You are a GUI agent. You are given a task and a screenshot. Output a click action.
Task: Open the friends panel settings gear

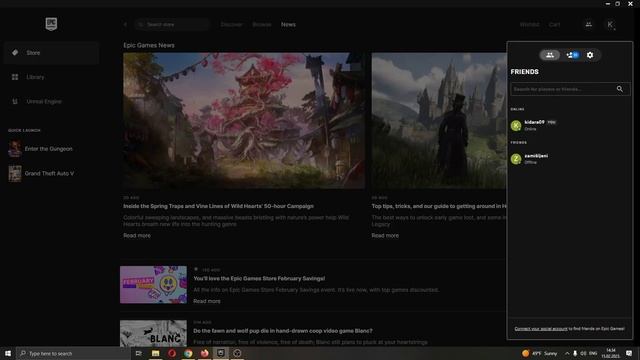coord(590,55)
